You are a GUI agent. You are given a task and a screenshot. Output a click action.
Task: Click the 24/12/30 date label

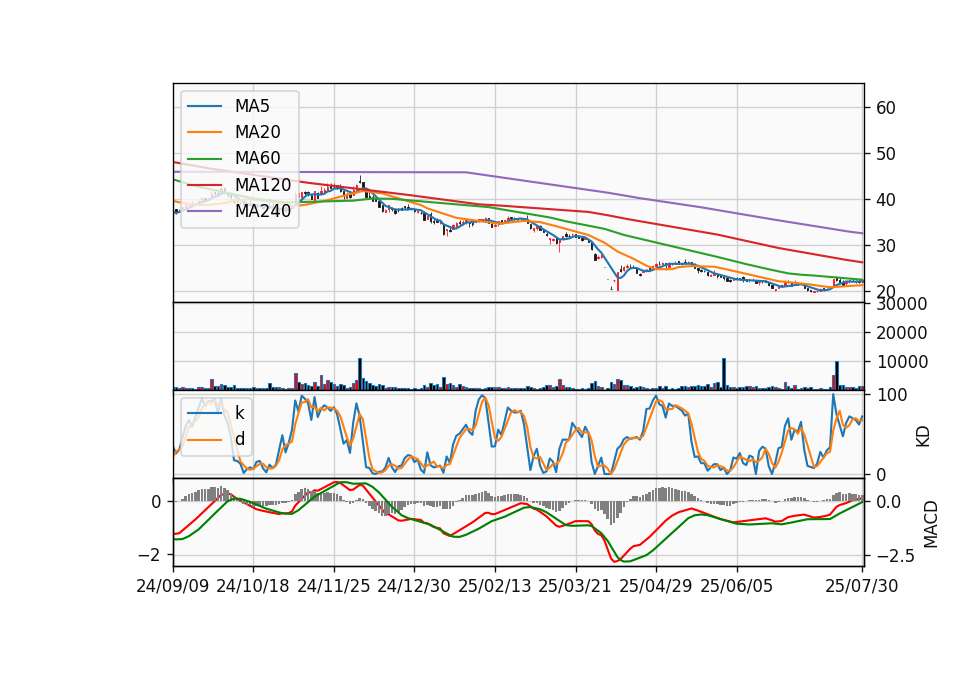tap(414, 586)
